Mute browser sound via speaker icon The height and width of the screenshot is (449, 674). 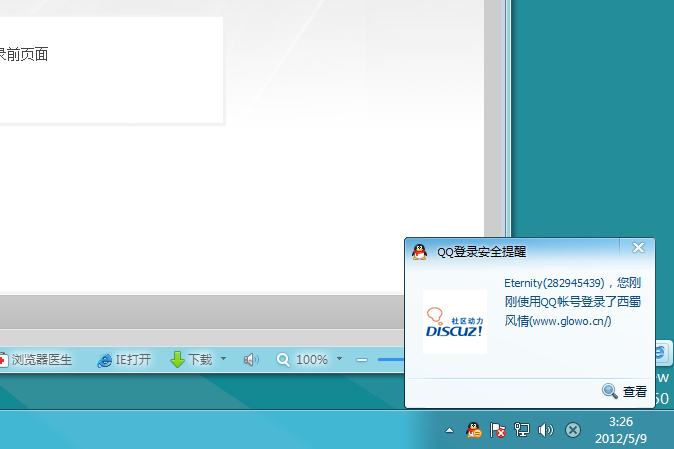[x=251, y=360]
